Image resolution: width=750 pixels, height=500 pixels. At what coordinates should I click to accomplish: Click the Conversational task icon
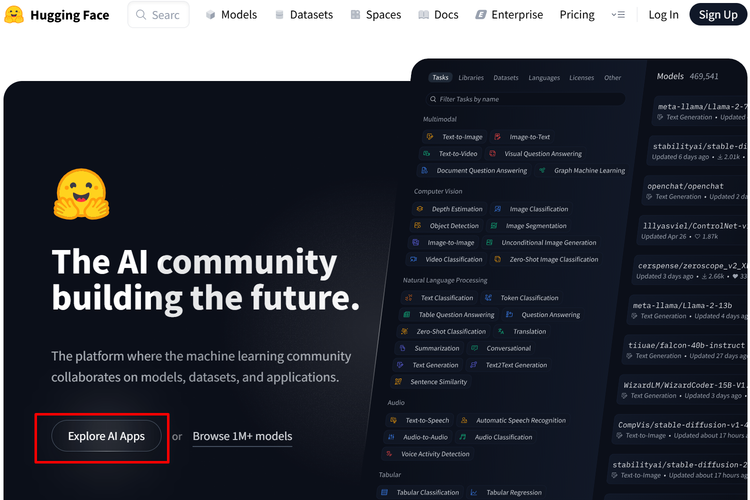(x=474, y=348)
